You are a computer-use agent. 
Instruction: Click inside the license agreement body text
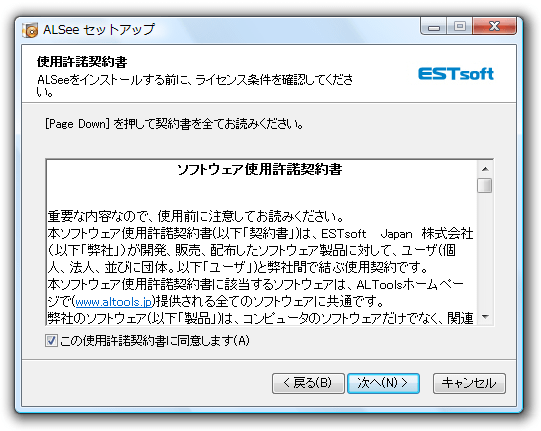coord(260,267)
